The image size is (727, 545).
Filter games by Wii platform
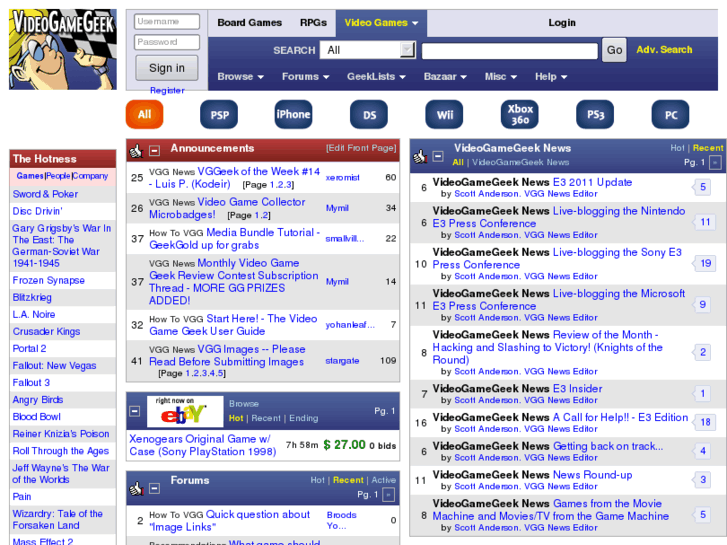(444, 115)
